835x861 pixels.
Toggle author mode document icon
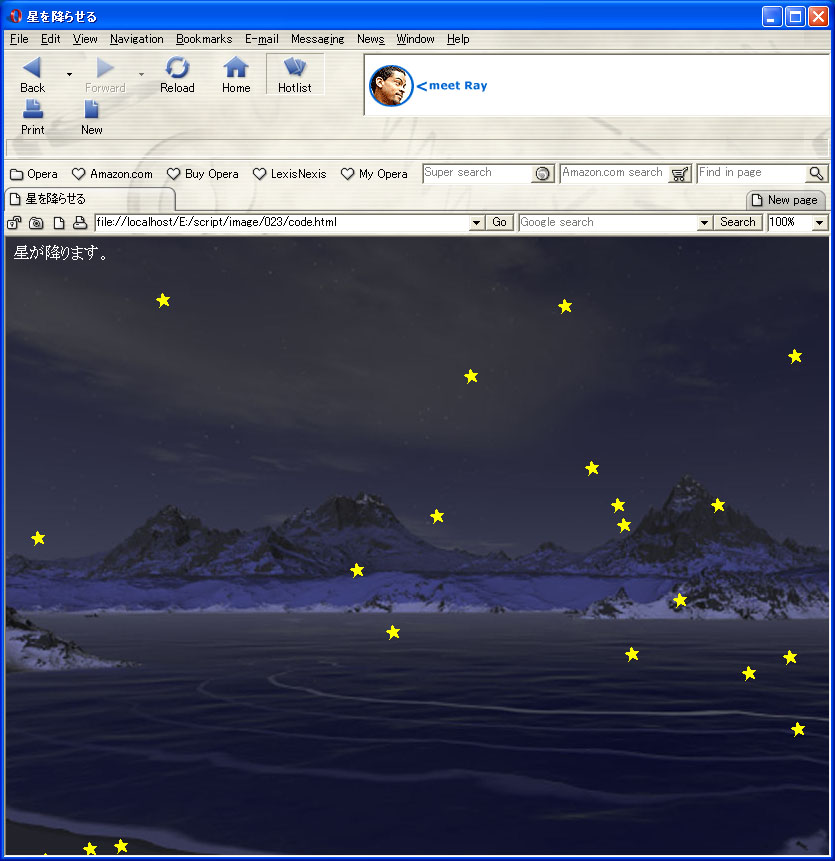[x=58, y=222]
